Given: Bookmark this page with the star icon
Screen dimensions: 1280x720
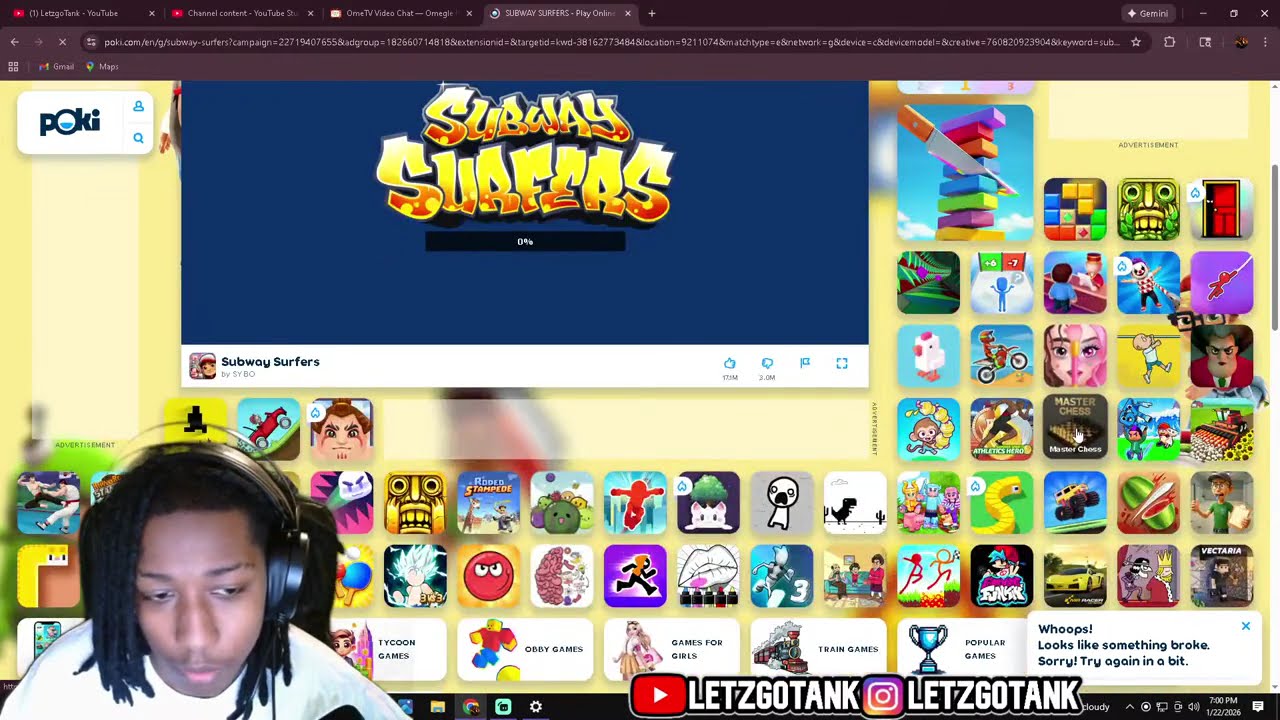Looking at the screenshot, I should (x=1136, y=42).
